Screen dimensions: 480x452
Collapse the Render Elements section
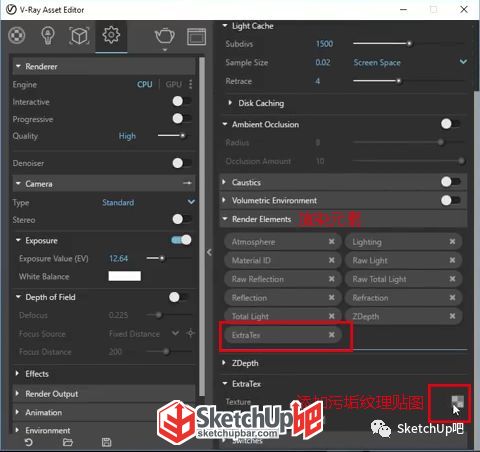[225, 219]
